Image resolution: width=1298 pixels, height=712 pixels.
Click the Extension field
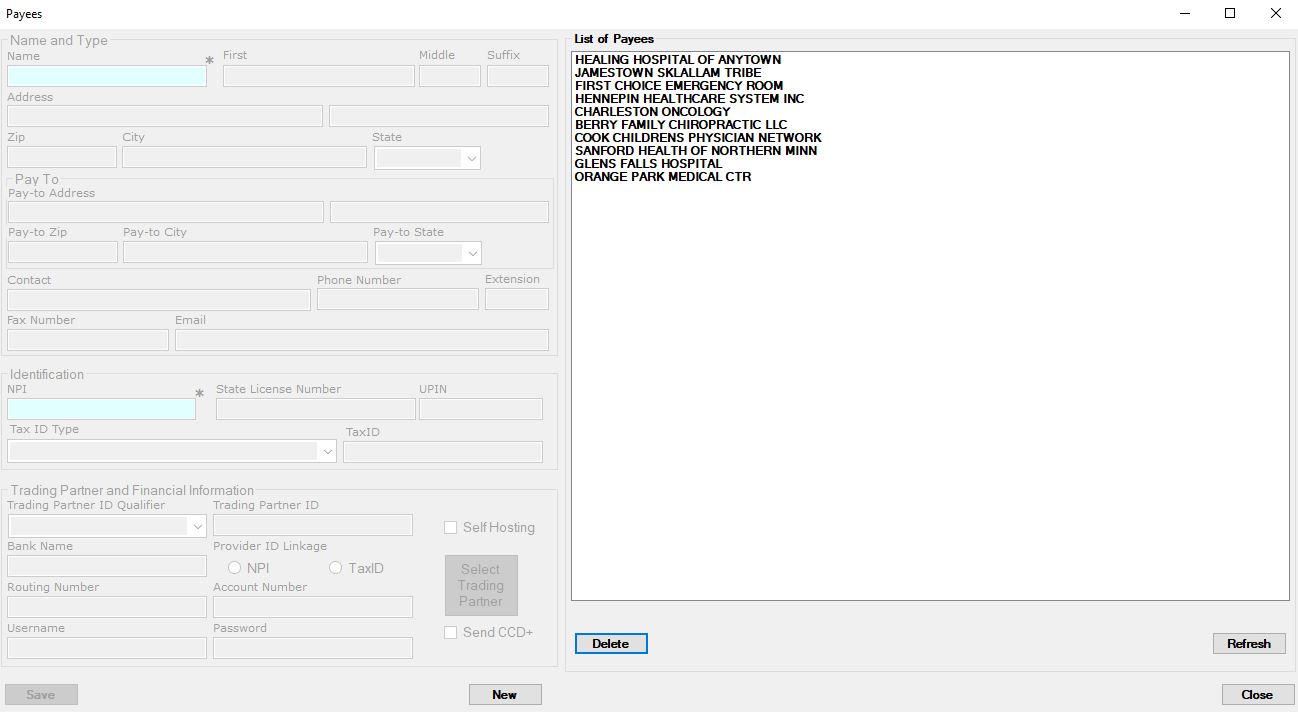pos(517,299)
